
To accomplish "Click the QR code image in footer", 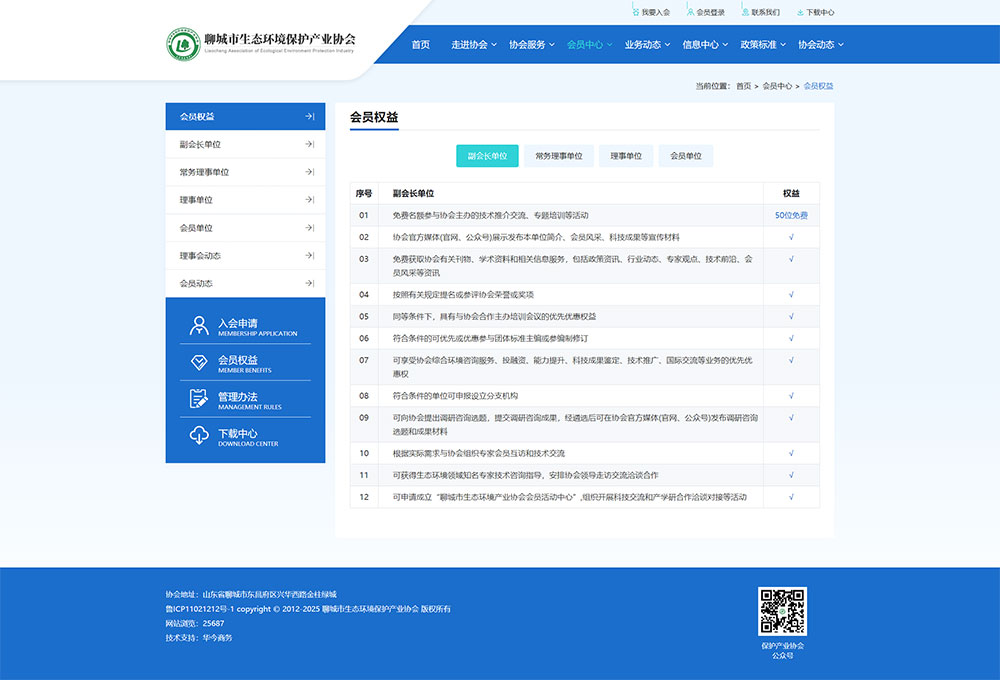I will tap(782, 611).
